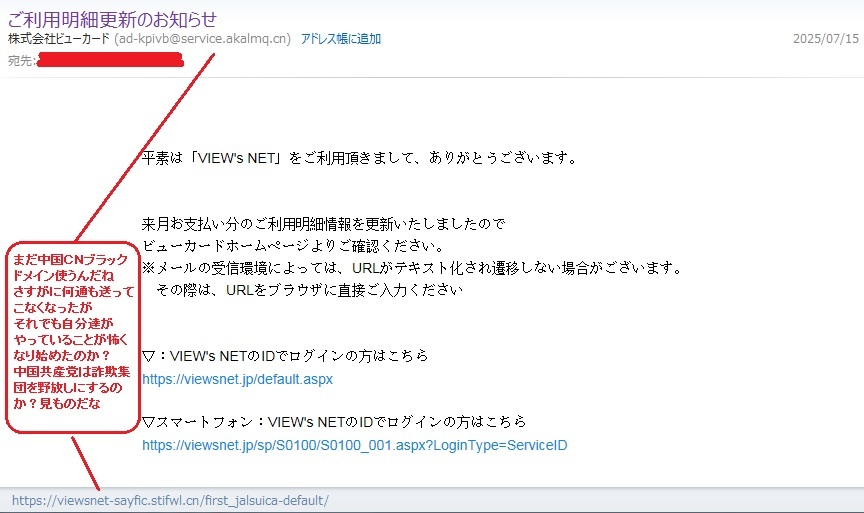The width and height of the screenshot is (864, 513).
Task: Click the 宛先 recipient label
Action: (x=21, y=60)
